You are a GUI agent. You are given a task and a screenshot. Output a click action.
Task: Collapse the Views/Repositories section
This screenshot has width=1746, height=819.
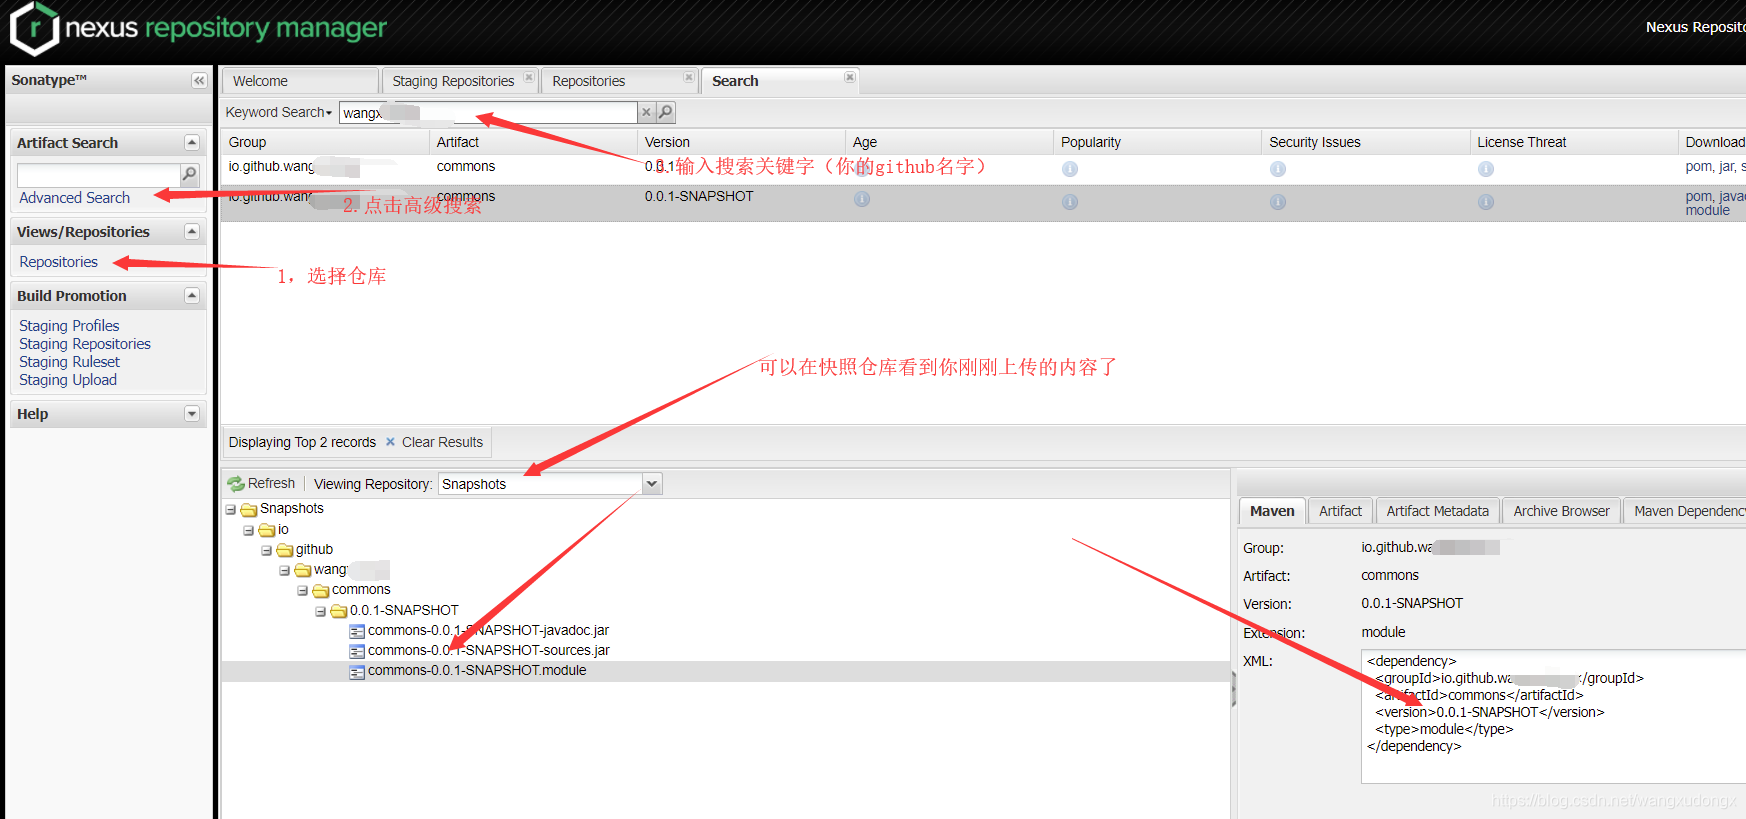(x=192, y=232)
